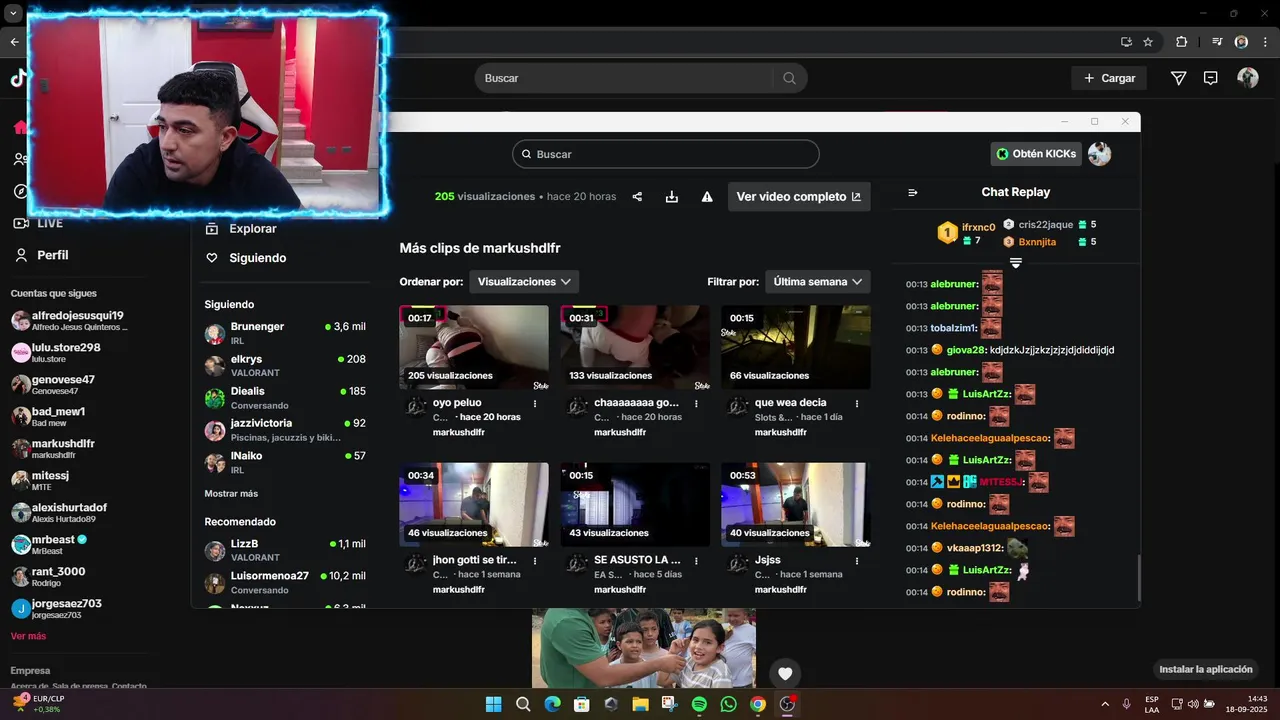Image resolution: width=1280 pixels, height=720 pixels.
Task: Open 'que wea decia' clip thumbnail
Action: (x=796, y=347)
